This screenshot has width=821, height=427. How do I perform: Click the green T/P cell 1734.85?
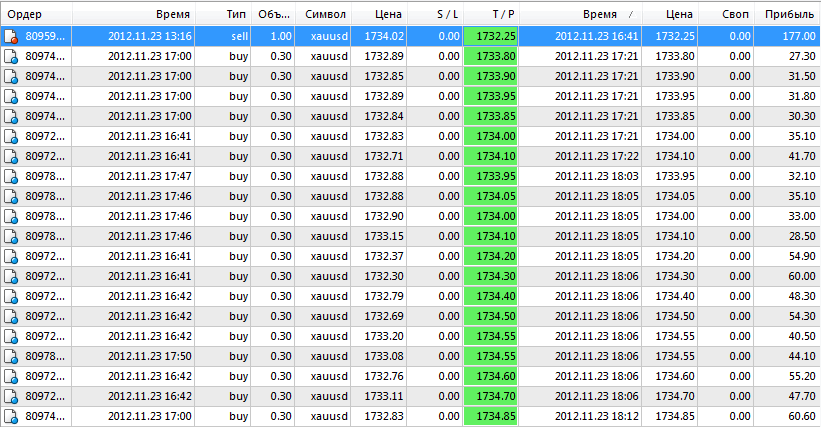pyautogui.click(x=491, y=417)
